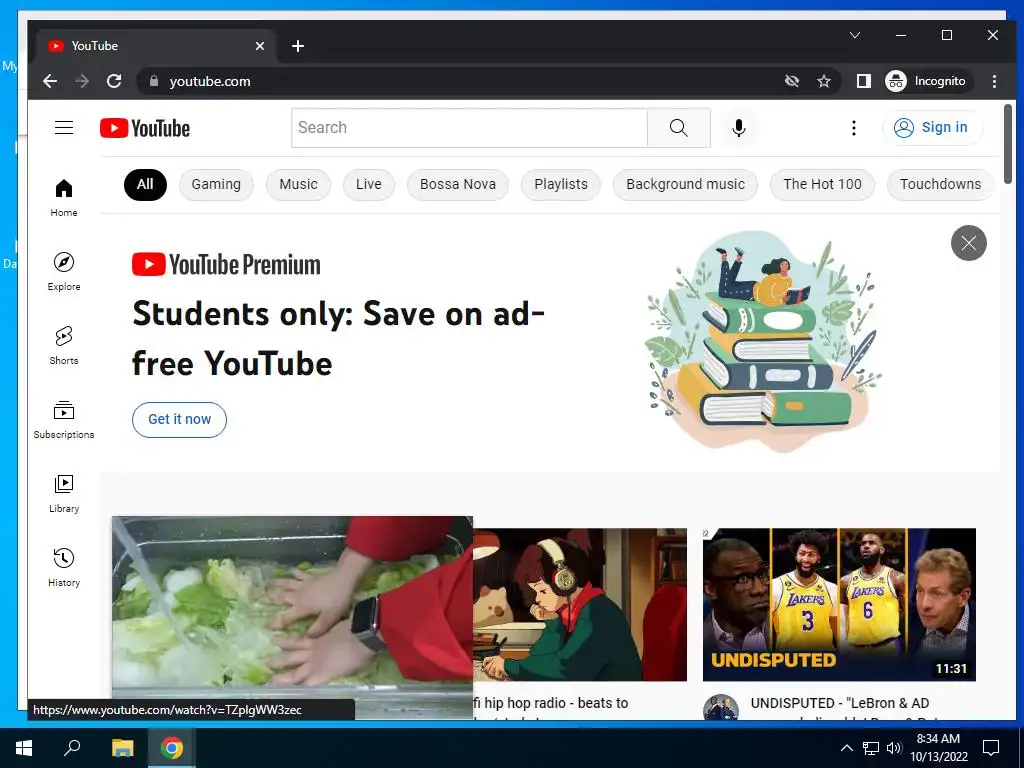Open Chrome three-dot menu
Image resolution: width=1024 pixels, height=768 pixels.
(x=994, y=81)
